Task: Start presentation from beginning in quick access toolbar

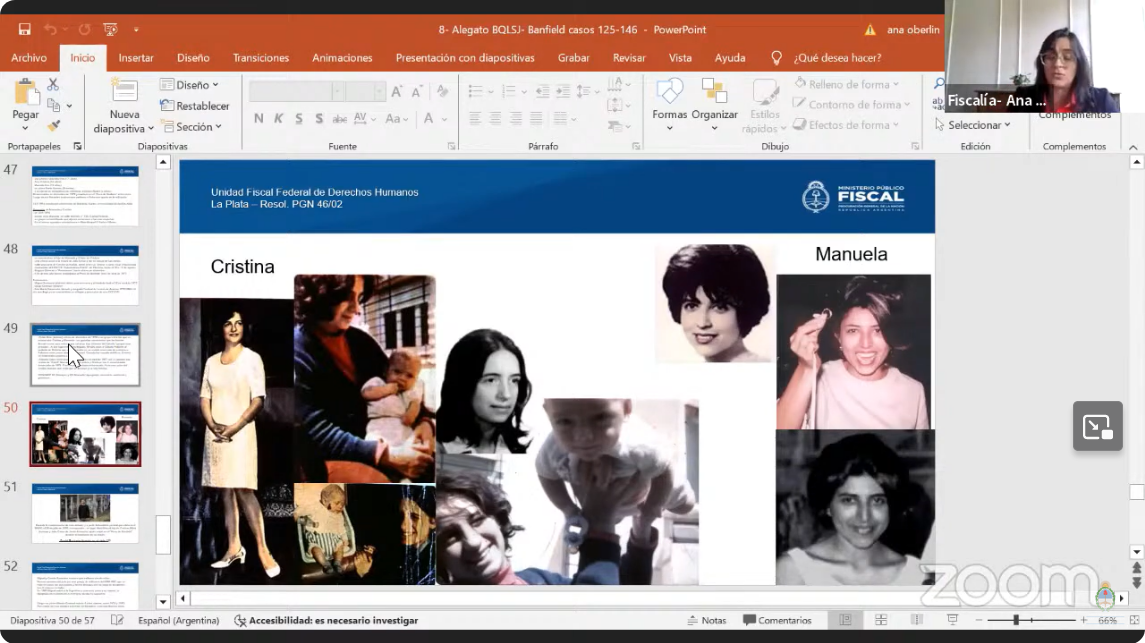Action: coord(110,30)
